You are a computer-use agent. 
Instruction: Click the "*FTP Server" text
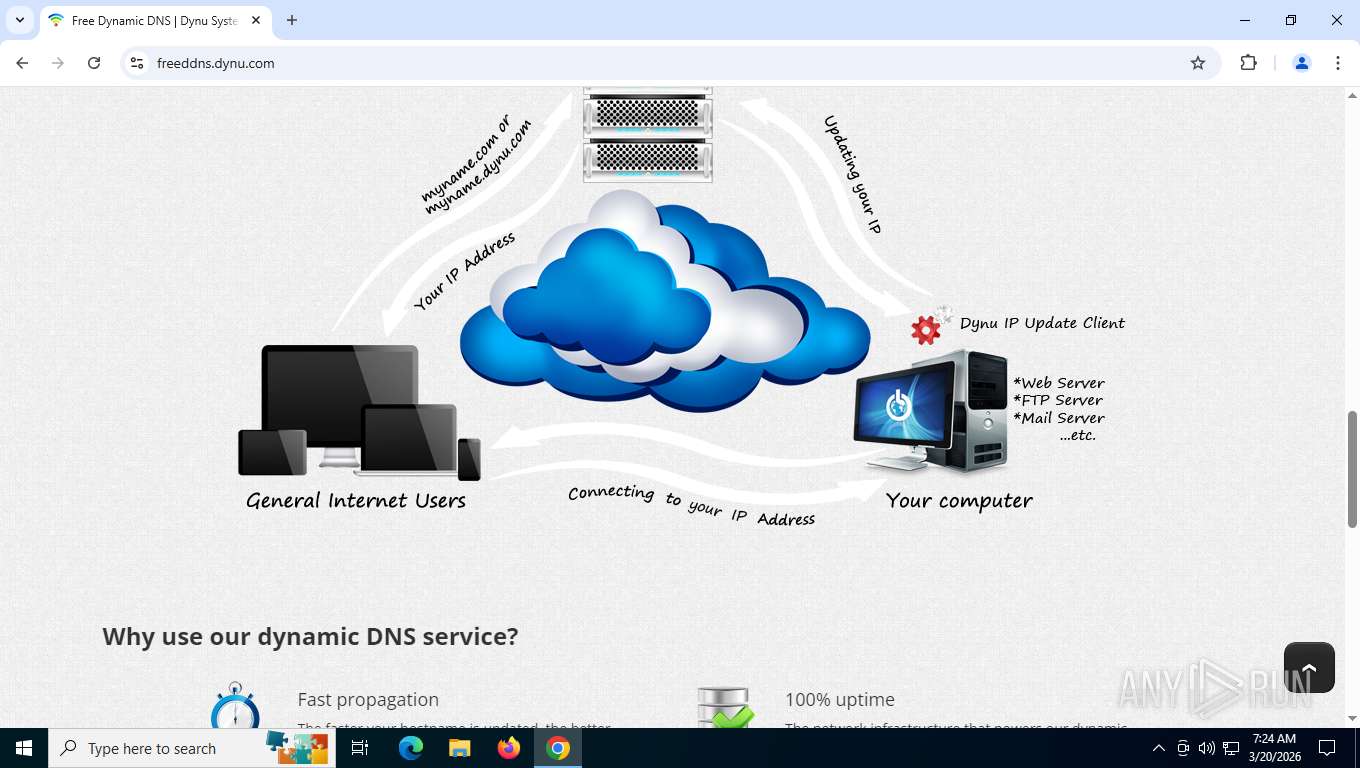(x=1058, y=400)
